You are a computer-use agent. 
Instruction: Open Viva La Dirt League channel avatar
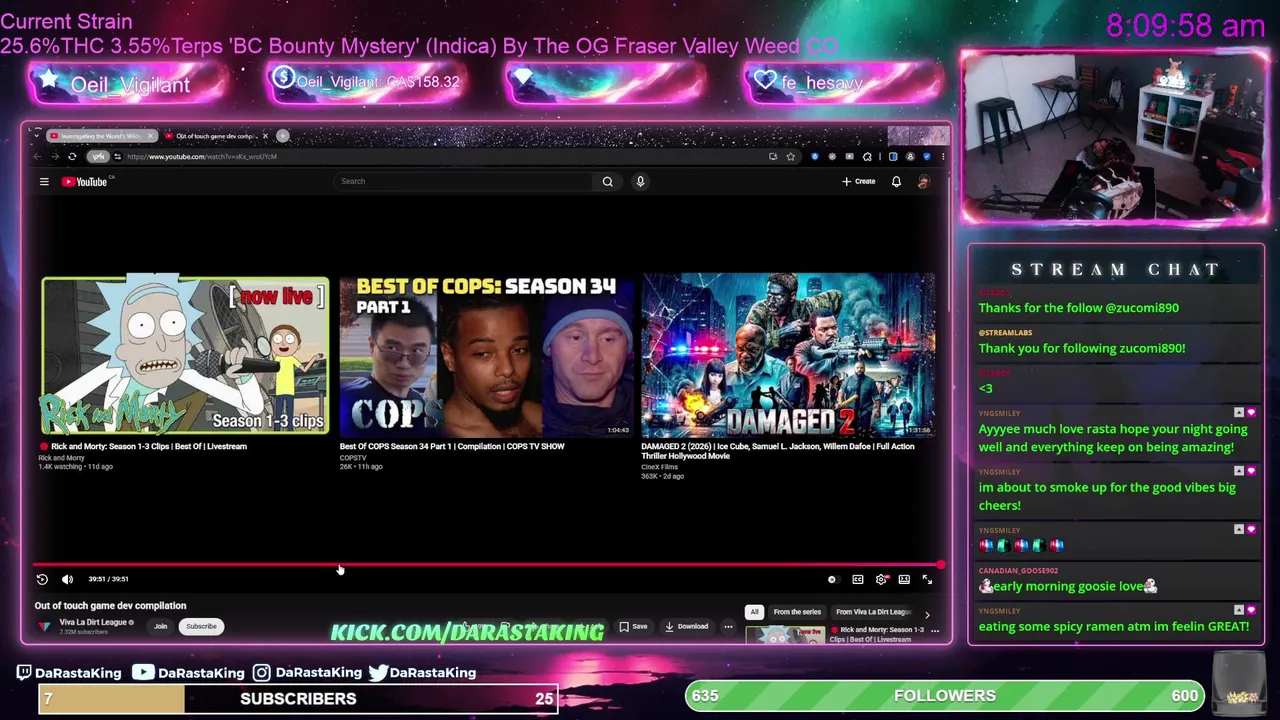tap(44, 626)
